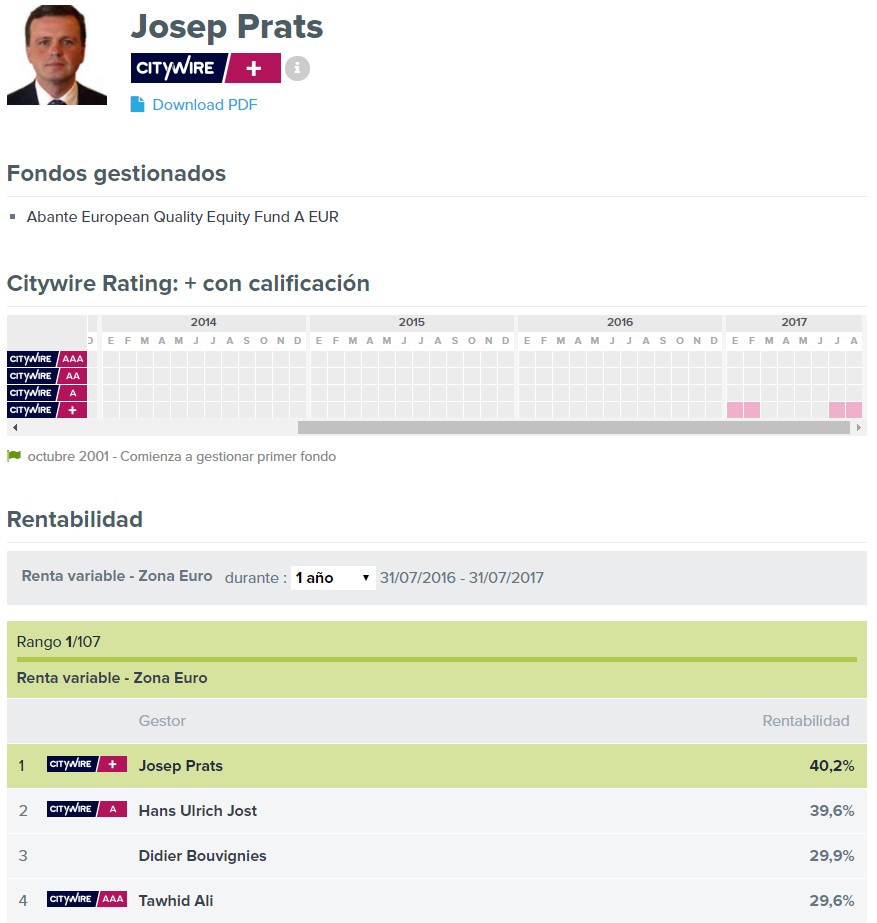
Task: Click the blue PDF document icon
Action: [x=137, y=104]
